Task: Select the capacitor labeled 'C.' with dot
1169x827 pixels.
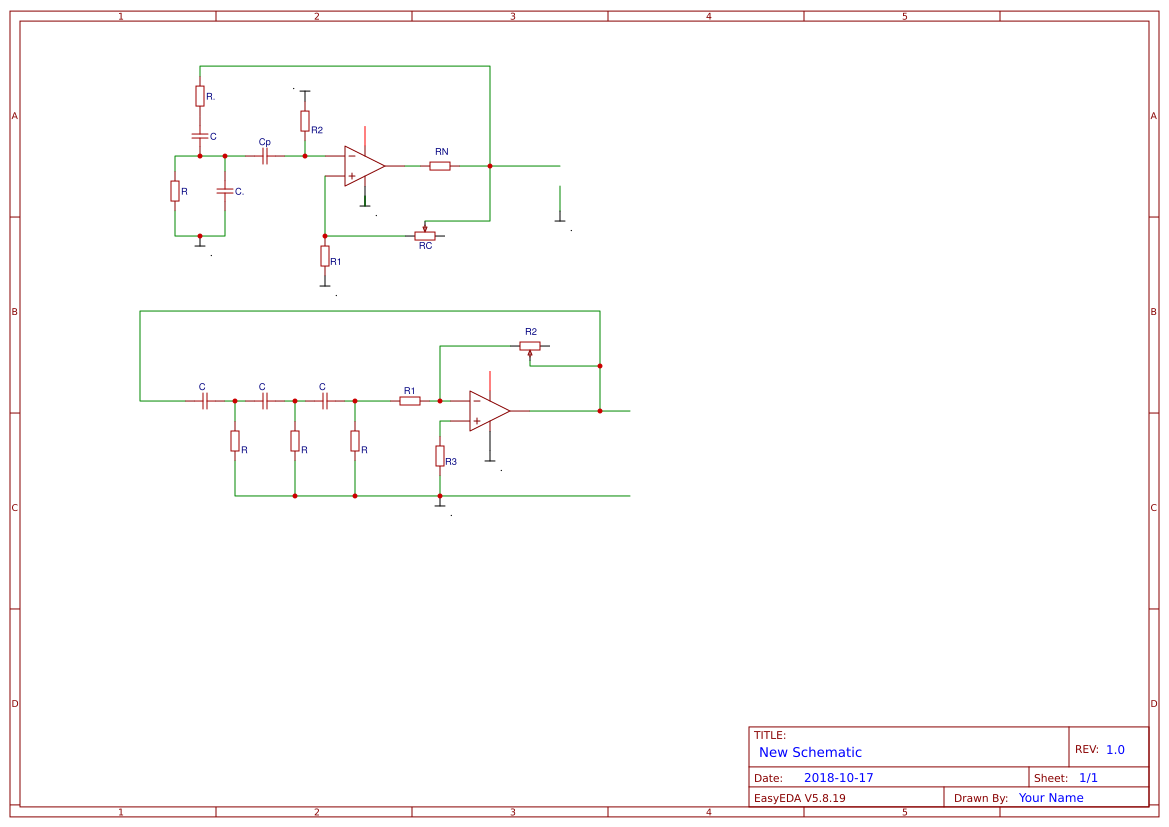Action: click(224, 191)
